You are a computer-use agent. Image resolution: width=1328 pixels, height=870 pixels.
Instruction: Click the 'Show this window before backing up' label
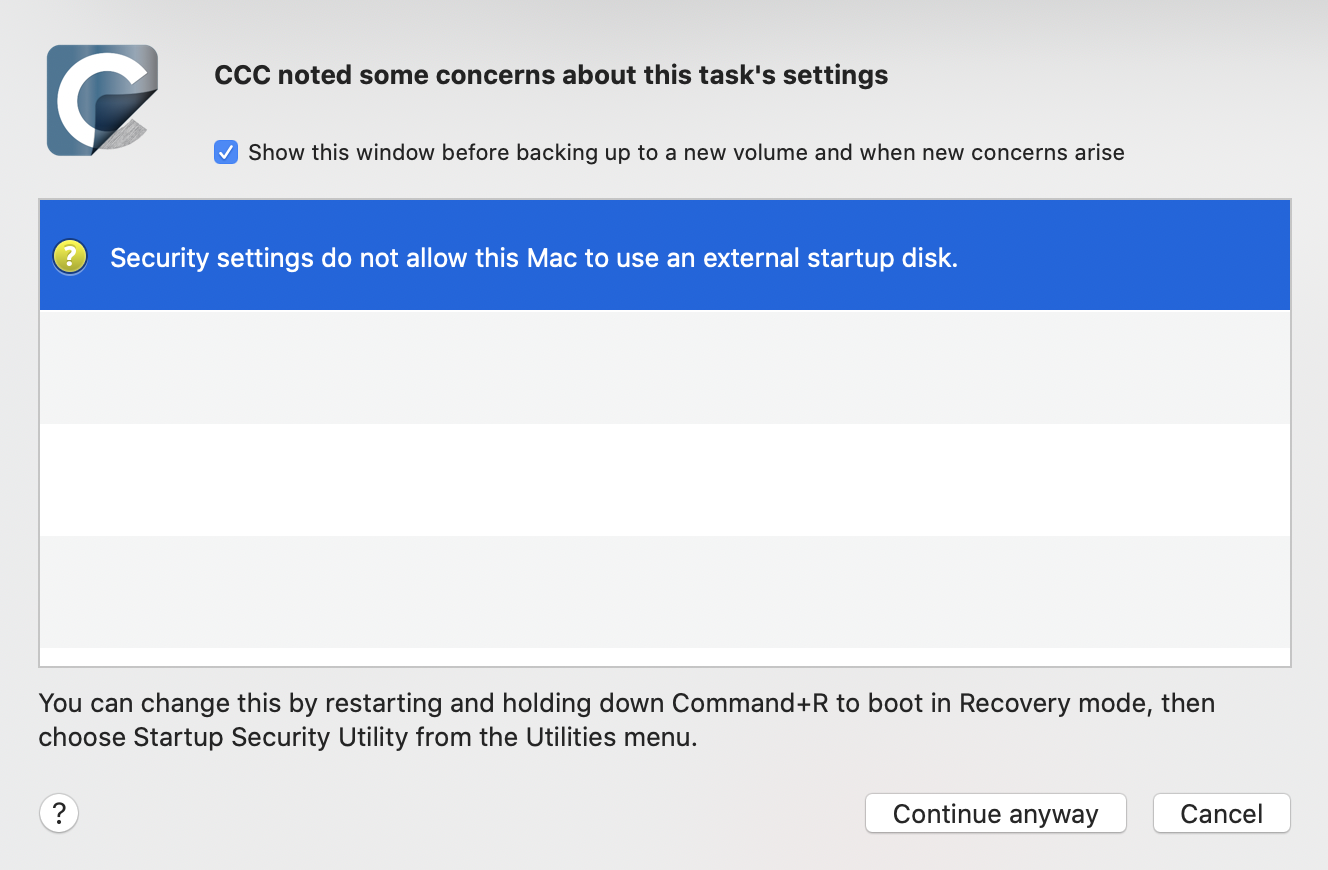686,153
